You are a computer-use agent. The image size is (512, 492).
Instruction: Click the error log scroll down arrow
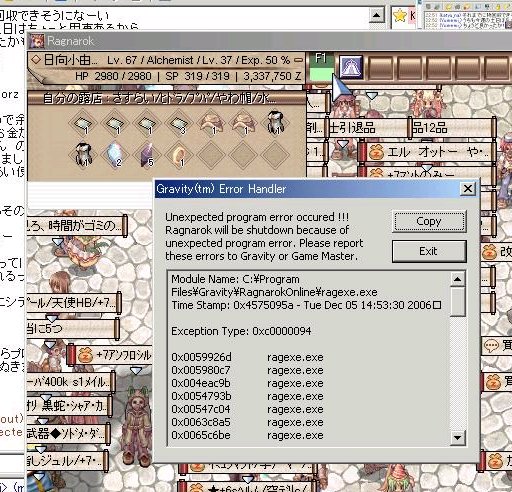(457, 437)
